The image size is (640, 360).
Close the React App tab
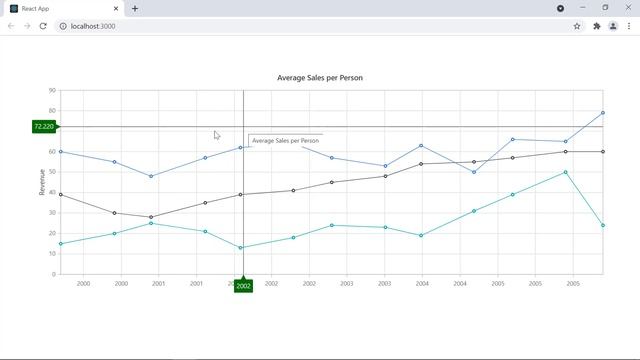[116, 9]
